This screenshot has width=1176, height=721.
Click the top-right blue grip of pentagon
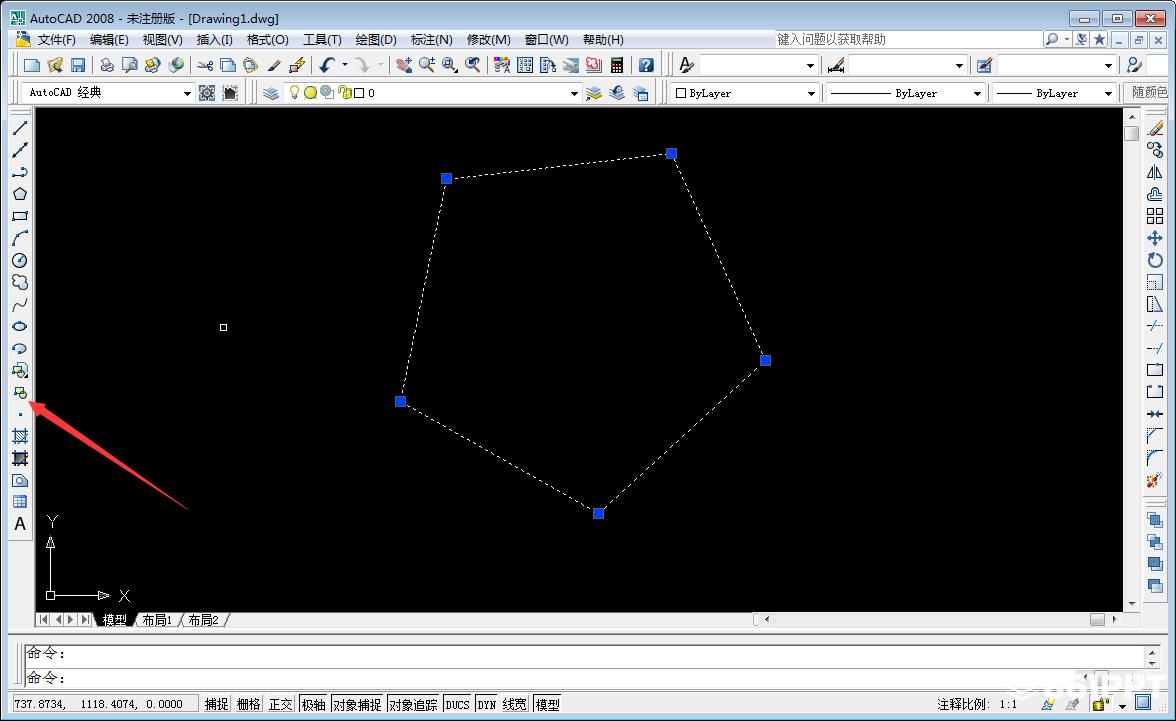coord(671,154)
